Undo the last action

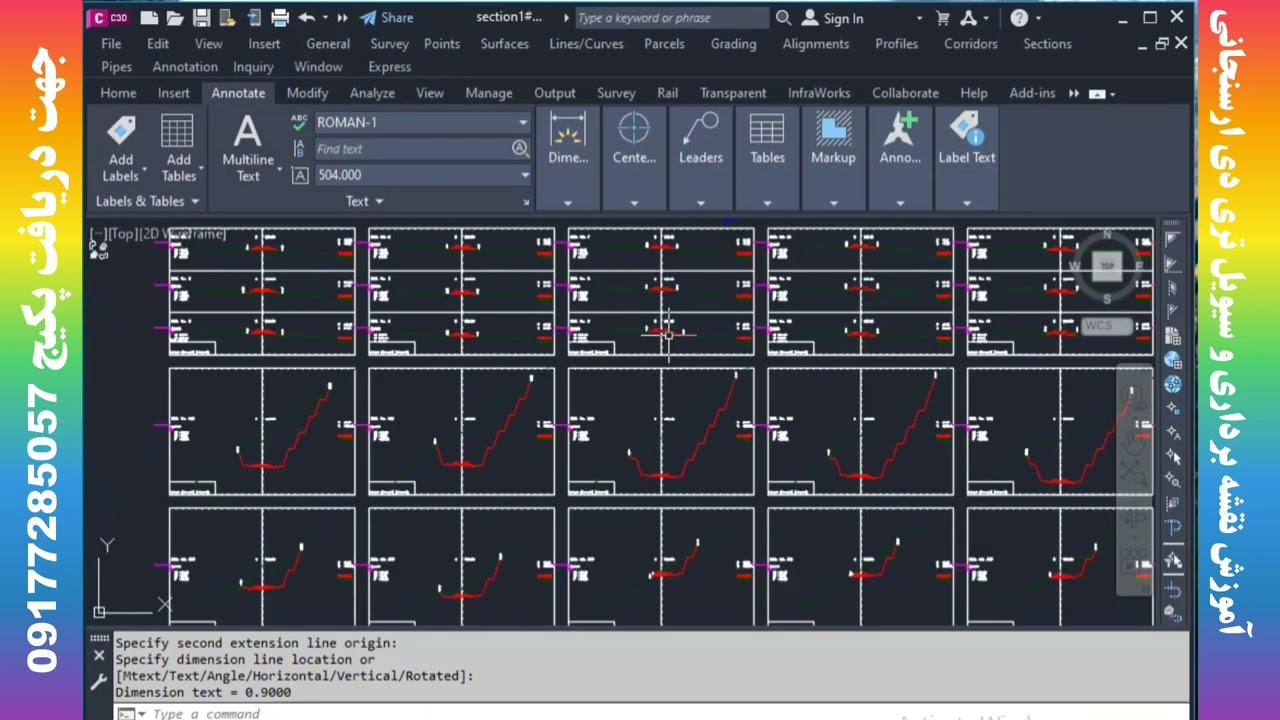(306, 18)
